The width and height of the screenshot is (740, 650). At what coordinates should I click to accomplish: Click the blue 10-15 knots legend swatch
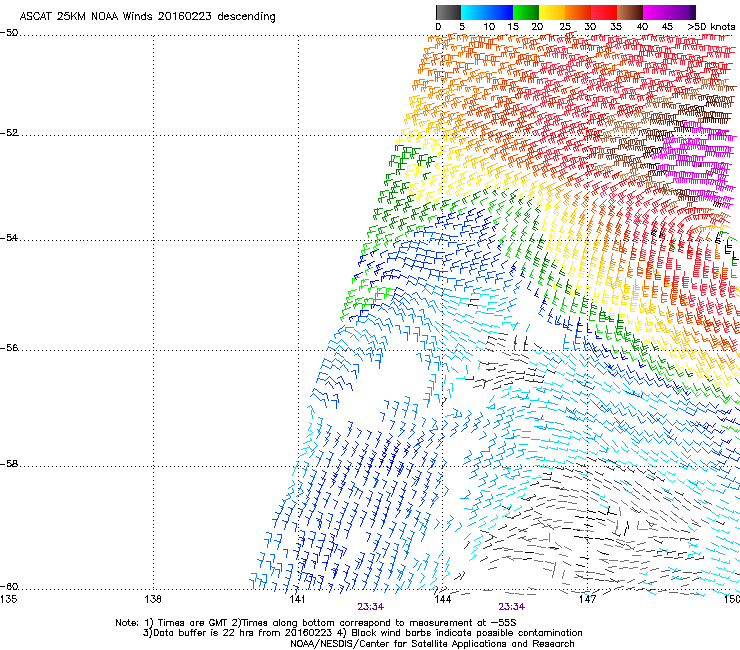click(x=500, y=12)
